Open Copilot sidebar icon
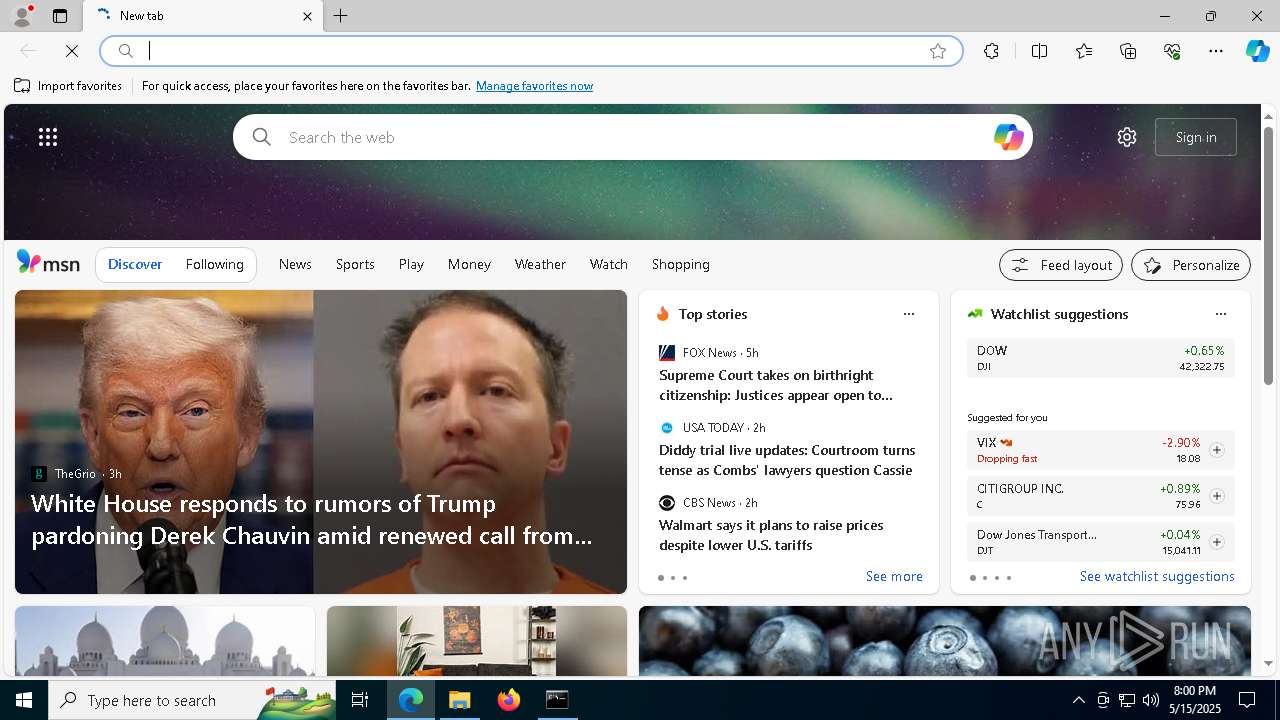Image resolution: width=1280 pixels, height=720 pixels. [1257, 51]
